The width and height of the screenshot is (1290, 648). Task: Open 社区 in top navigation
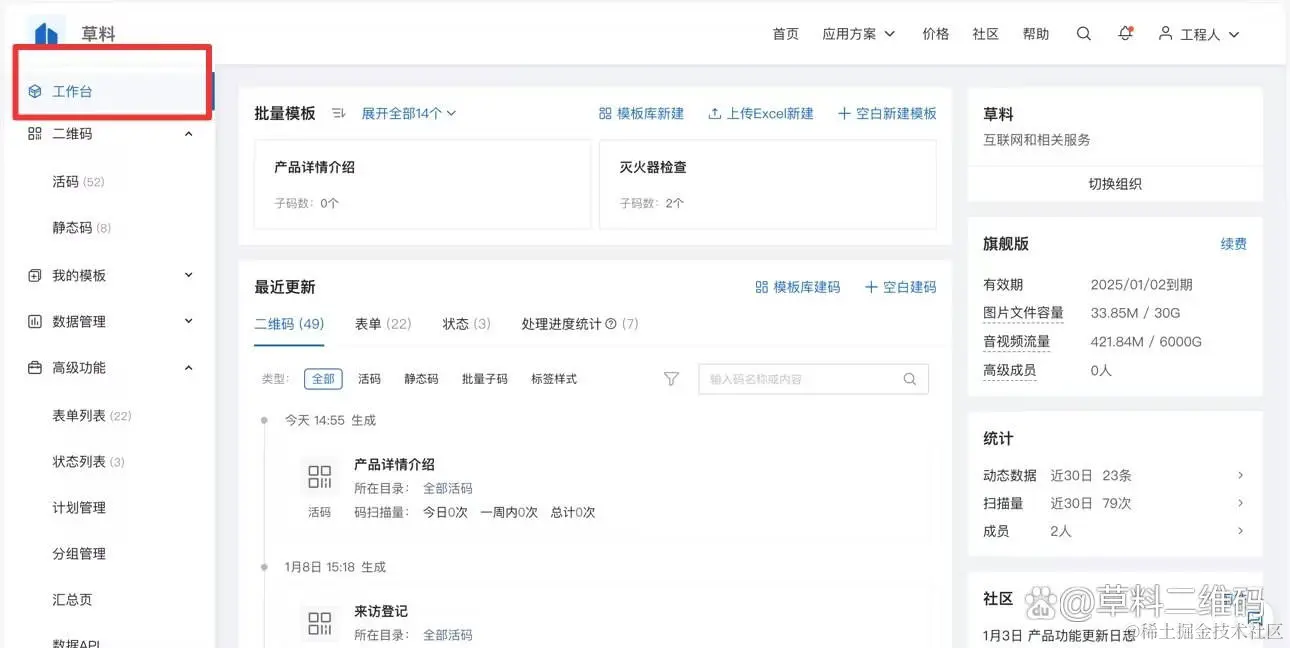pyautogui.click(x=986, y=34)
